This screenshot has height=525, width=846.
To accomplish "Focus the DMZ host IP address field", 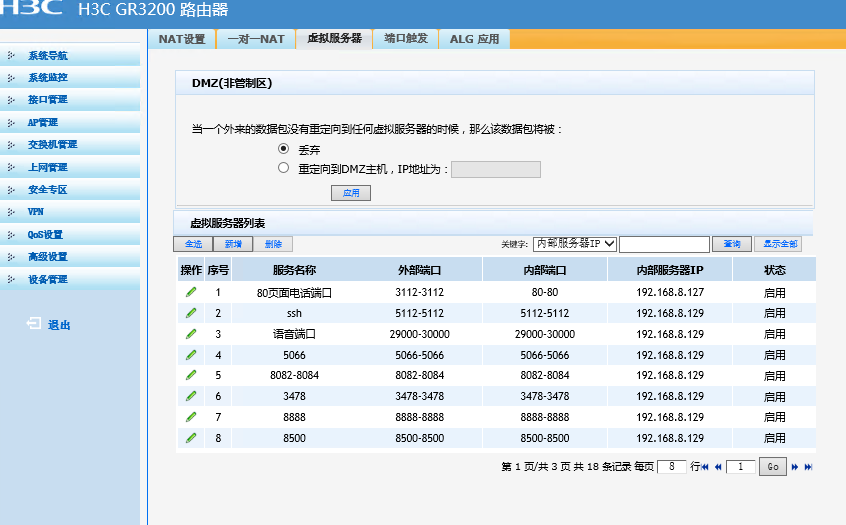I will tap(496, 169).
